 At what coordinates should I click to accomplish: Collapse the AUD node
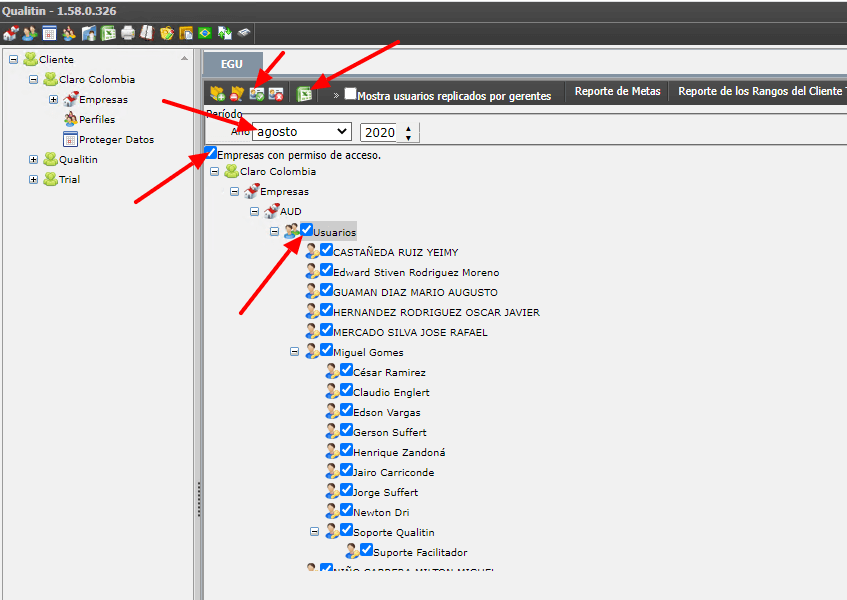click(x=254, y=211)
